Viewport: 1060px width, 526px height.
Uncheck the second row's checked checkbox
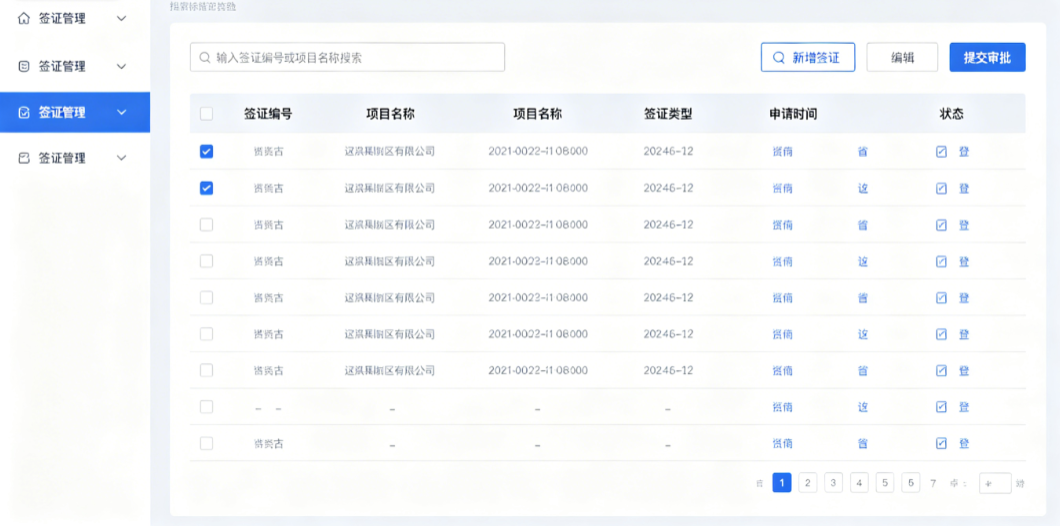(x=206, y=188)
